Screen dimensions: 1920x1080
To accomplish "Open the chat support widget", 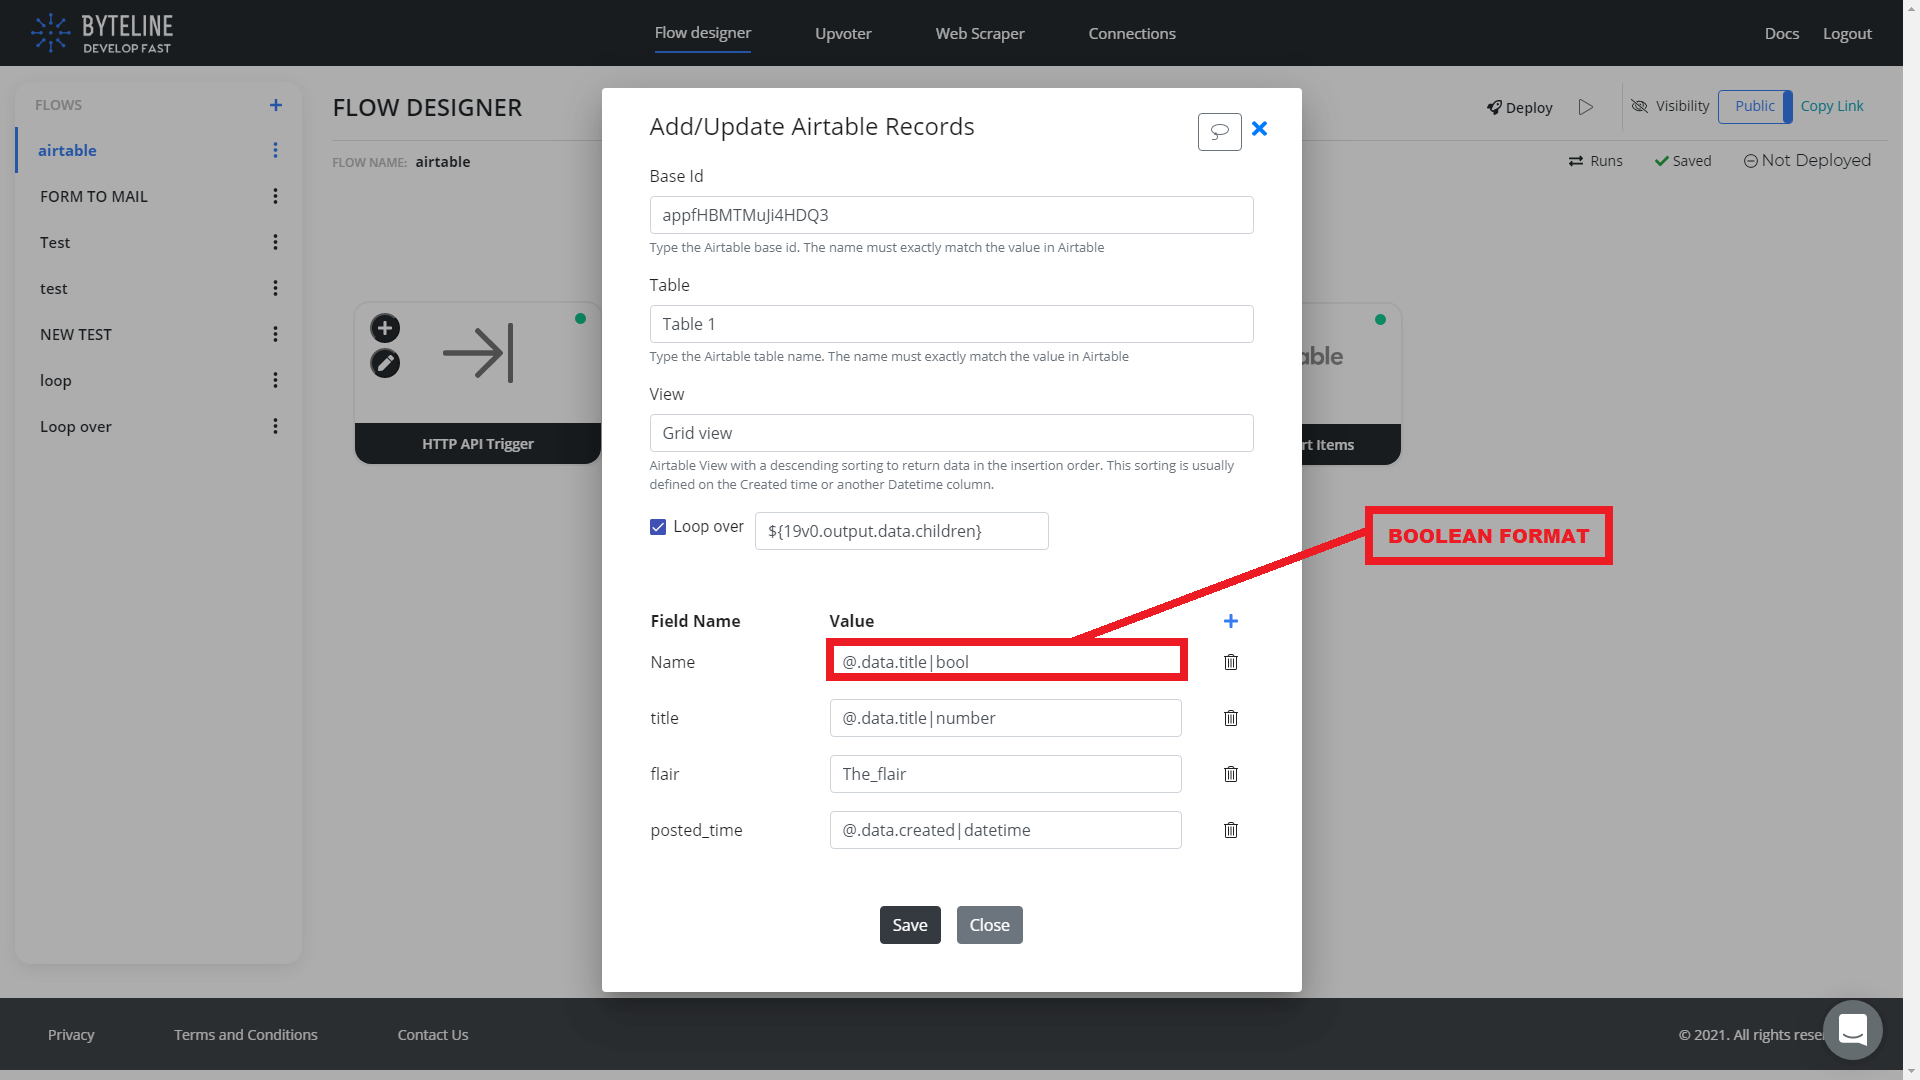I will click(x=1853, y=1029).
